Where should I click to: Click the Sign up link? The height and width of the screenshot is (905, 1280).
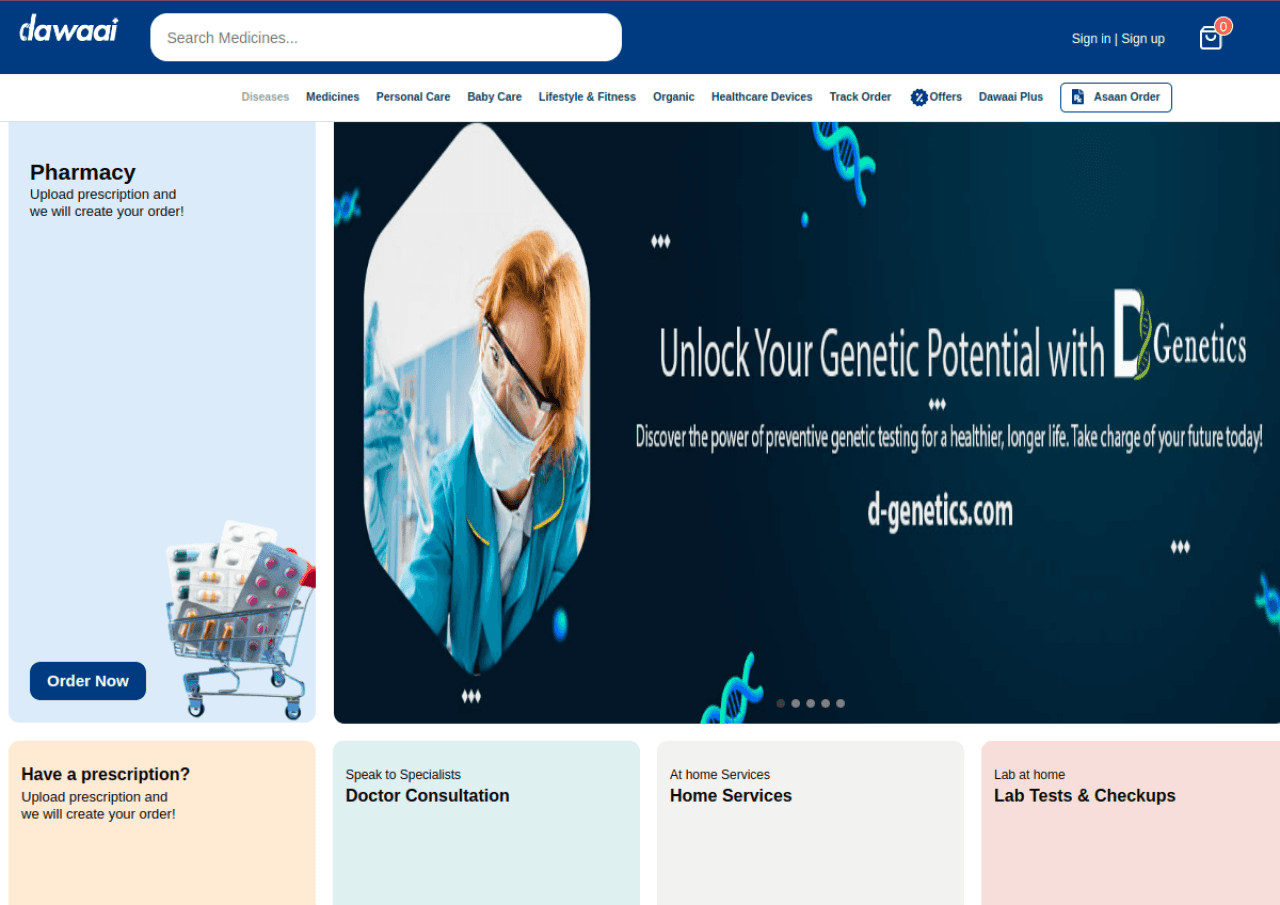(x=1143, y=39)
